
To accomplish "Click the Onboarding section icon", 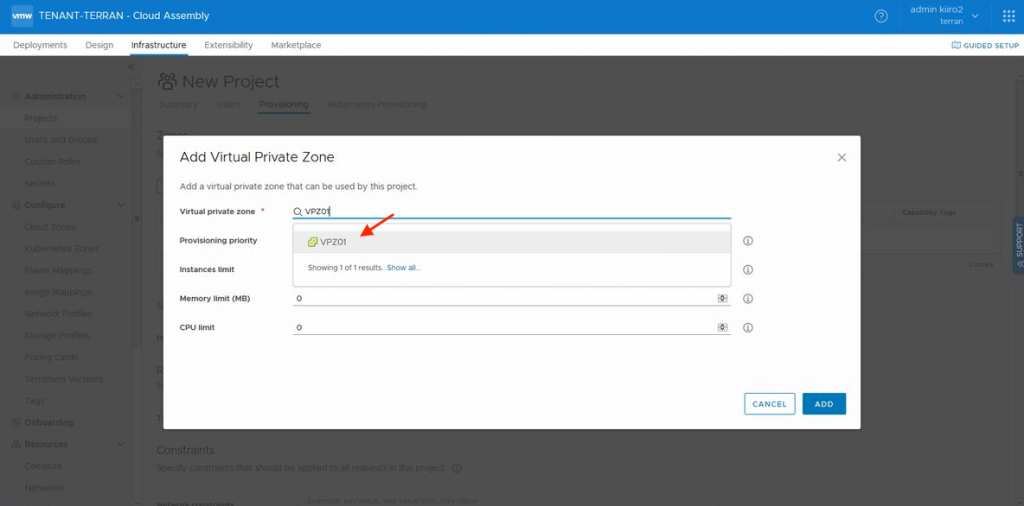I will click(16, 422).
